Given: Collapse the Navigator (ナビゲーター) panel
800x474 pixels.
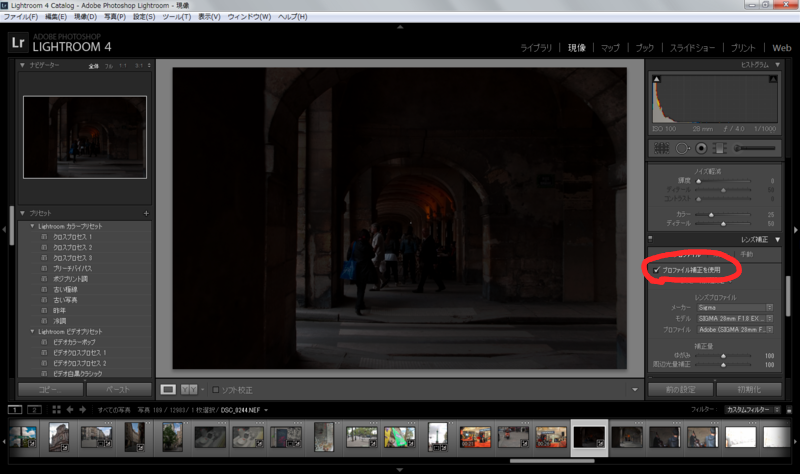Looking at the screenshot, I should [x=22, y=65].
